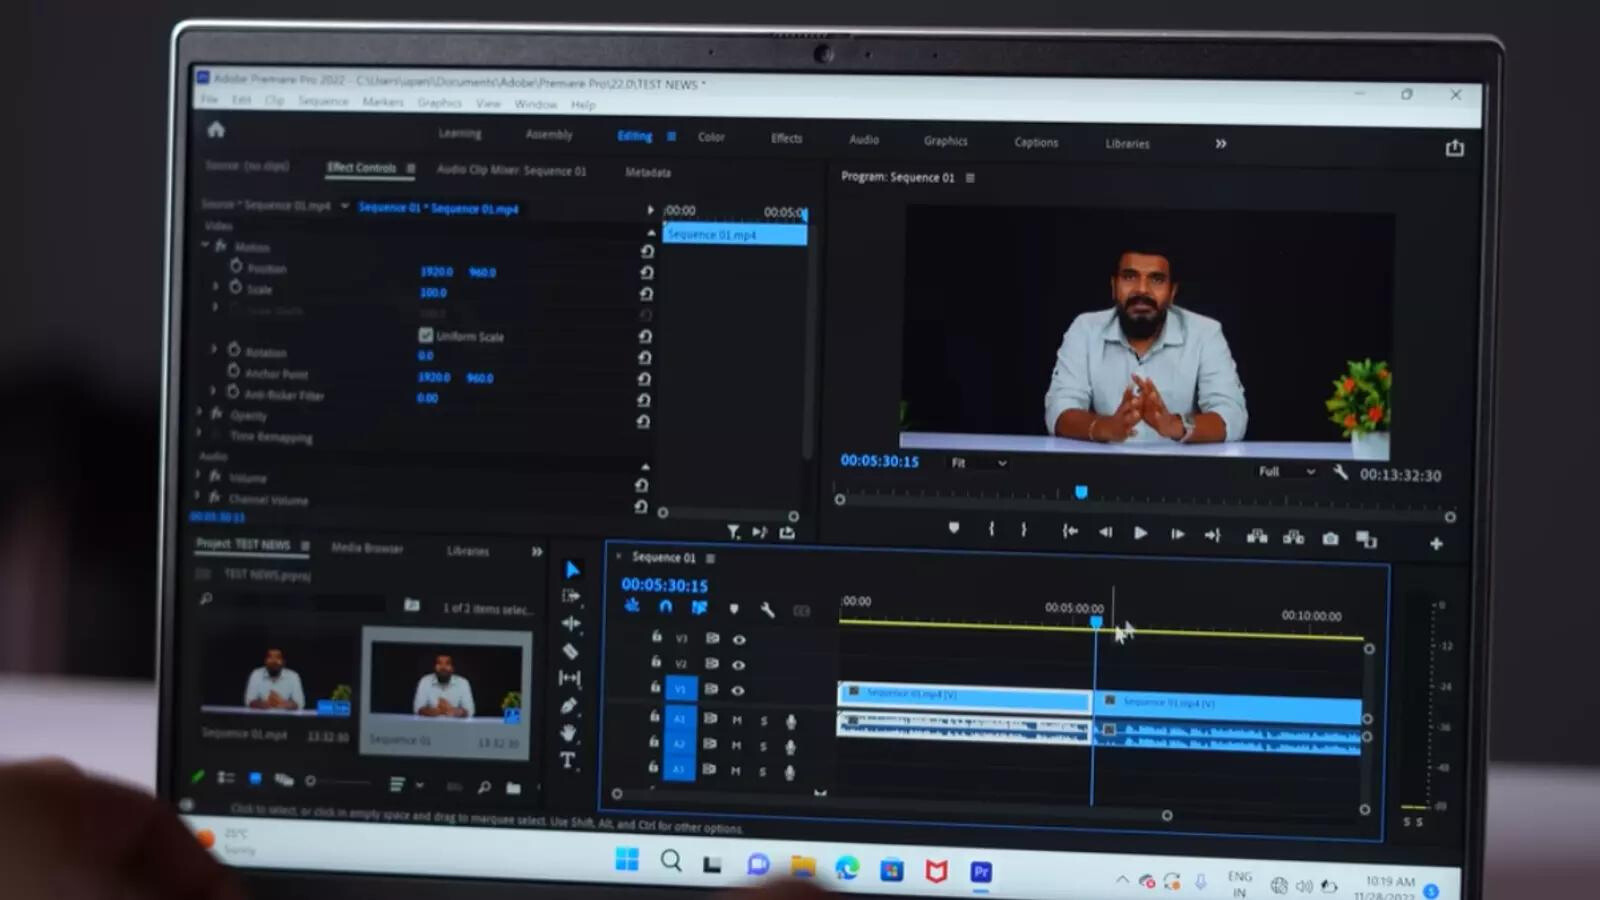Select the Type tool
Screen dimensions: 1600x900
click(567, 761)
